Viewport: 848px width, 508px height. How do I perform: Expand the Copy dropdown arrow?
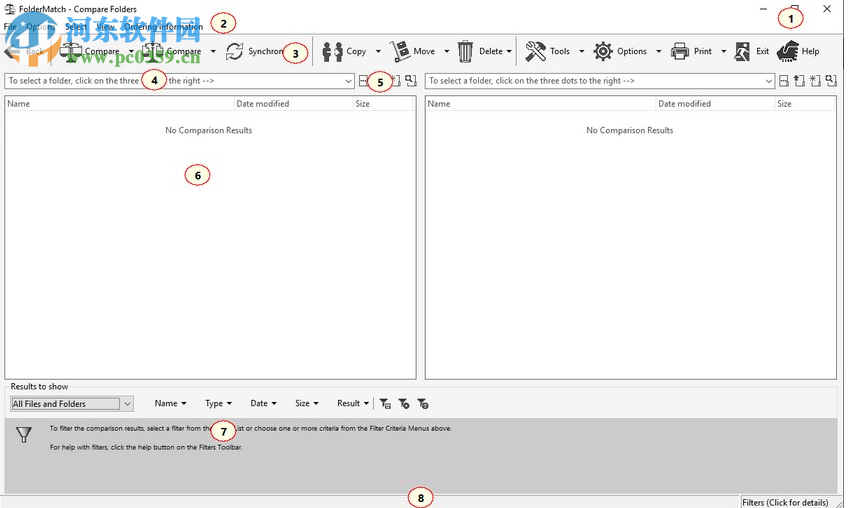click(x=378, y=51)
